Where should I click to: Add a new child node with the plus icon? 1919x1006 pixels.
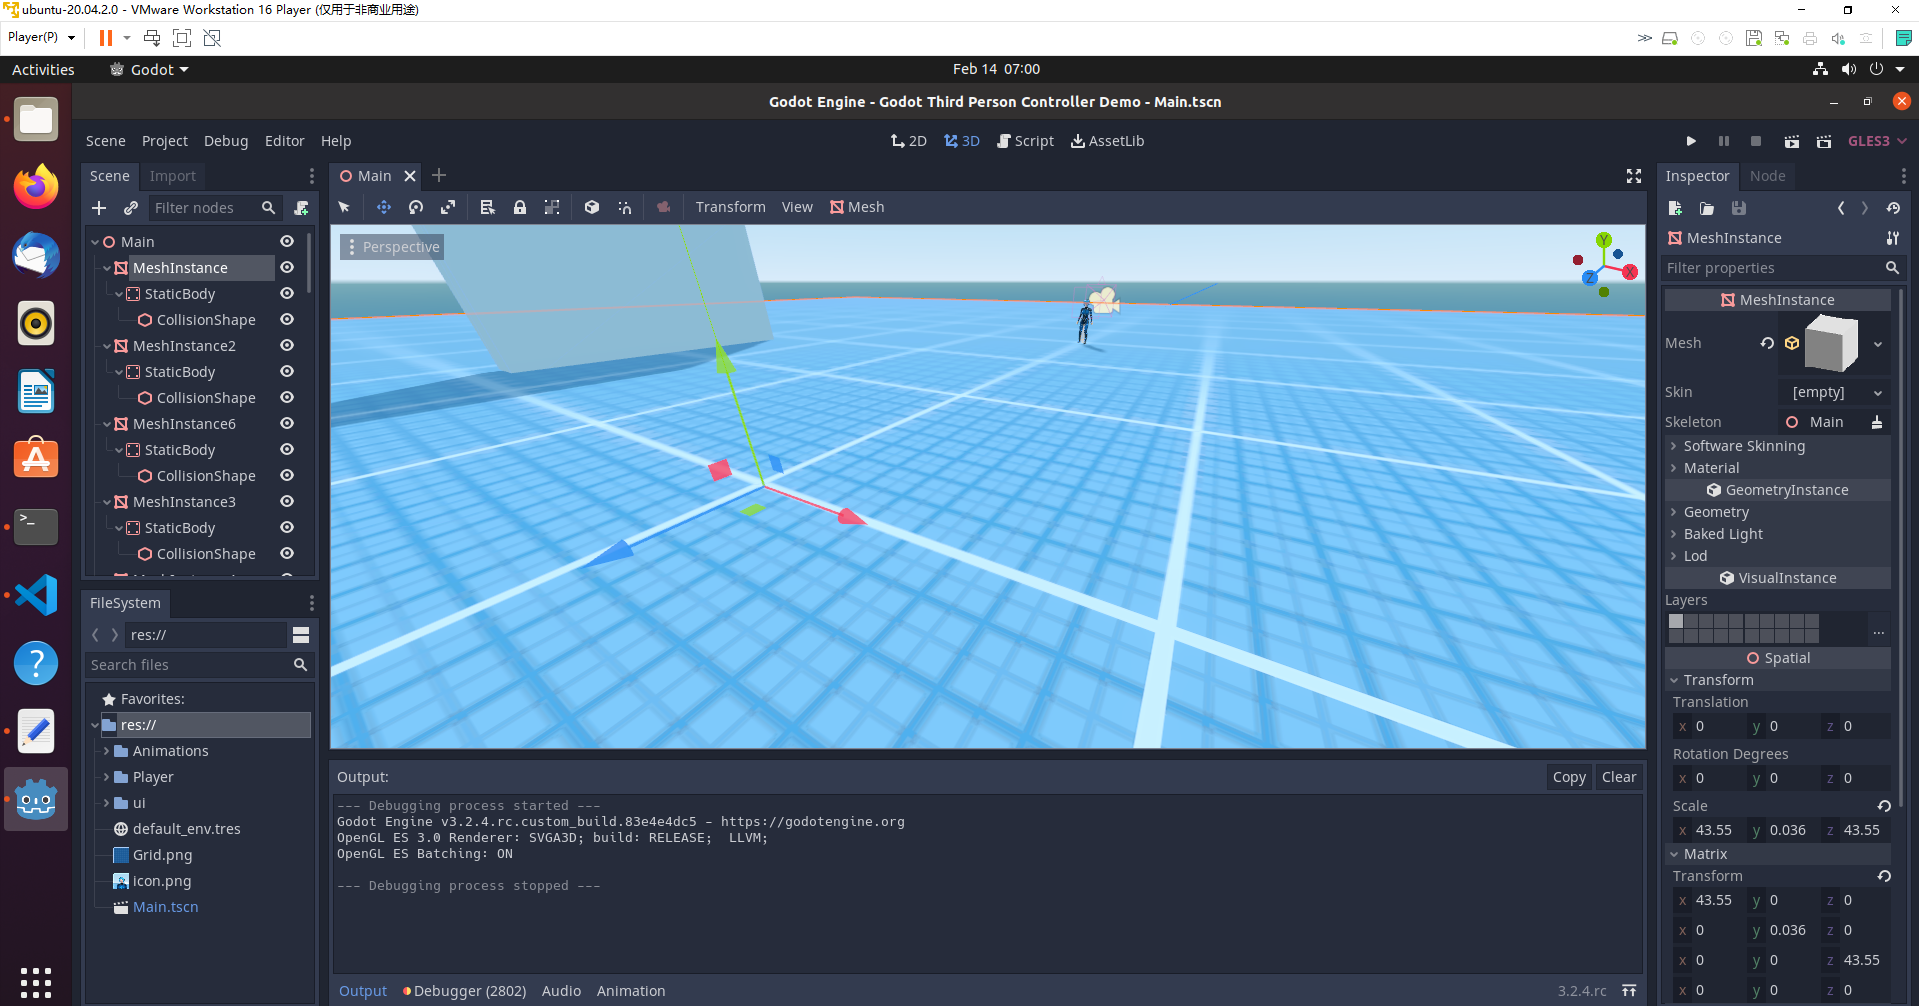pyautogui.click(x=98, y=207)
